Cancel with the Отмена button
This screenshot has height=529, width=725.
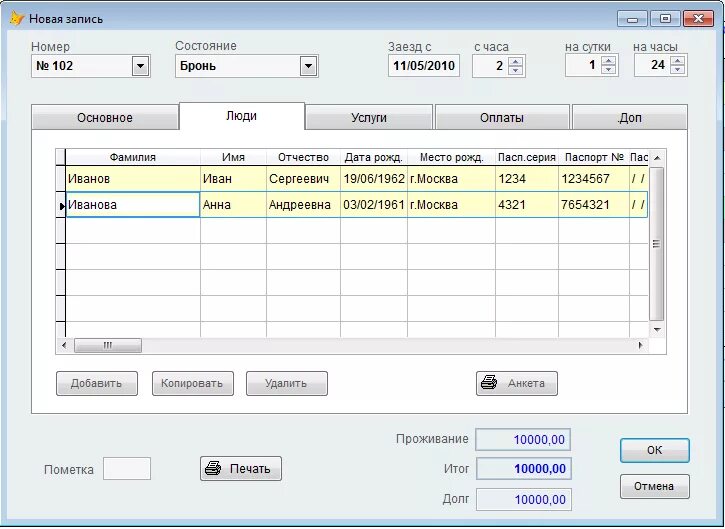655,486
